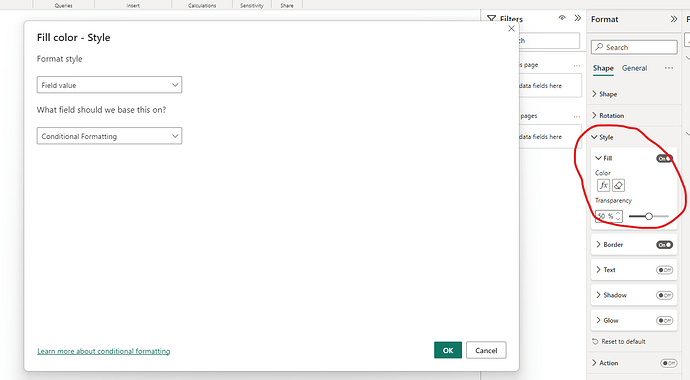The height and width of the screenshot is (380, 690).
Task: Collapse the Format pane with double chevron
Action: point(674,19)
